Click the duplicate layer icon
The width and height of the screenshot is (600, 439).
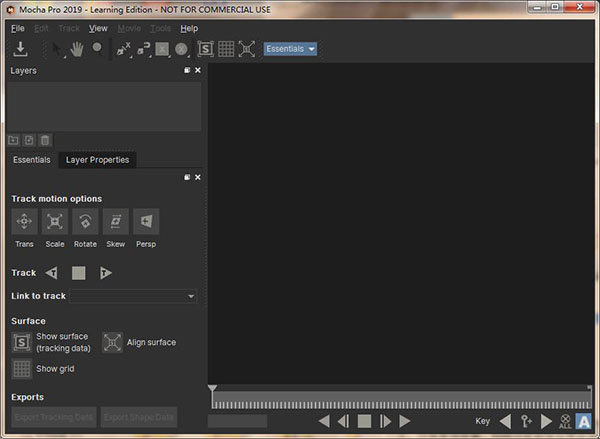coord(29,140)
